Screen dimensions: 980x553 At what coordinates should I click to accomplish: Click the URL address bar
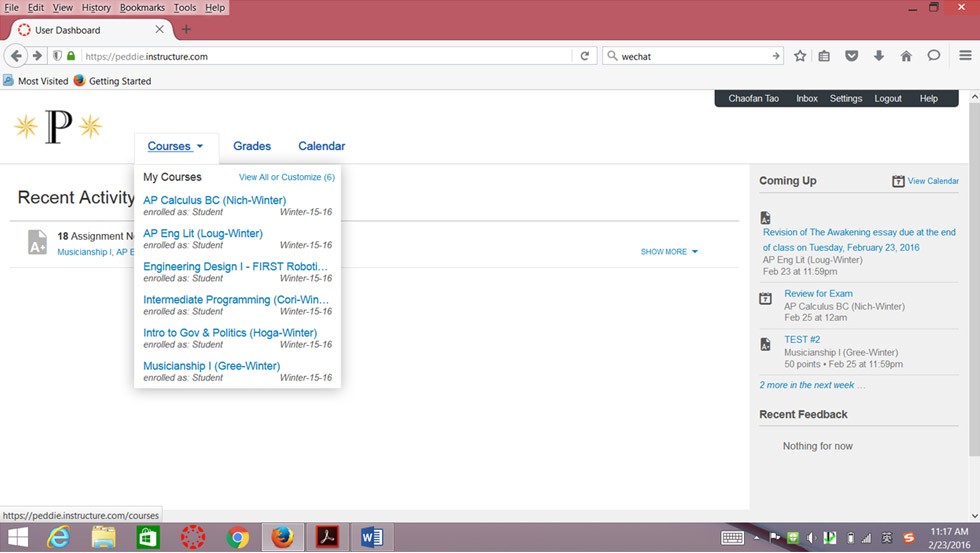coord(325,56)
